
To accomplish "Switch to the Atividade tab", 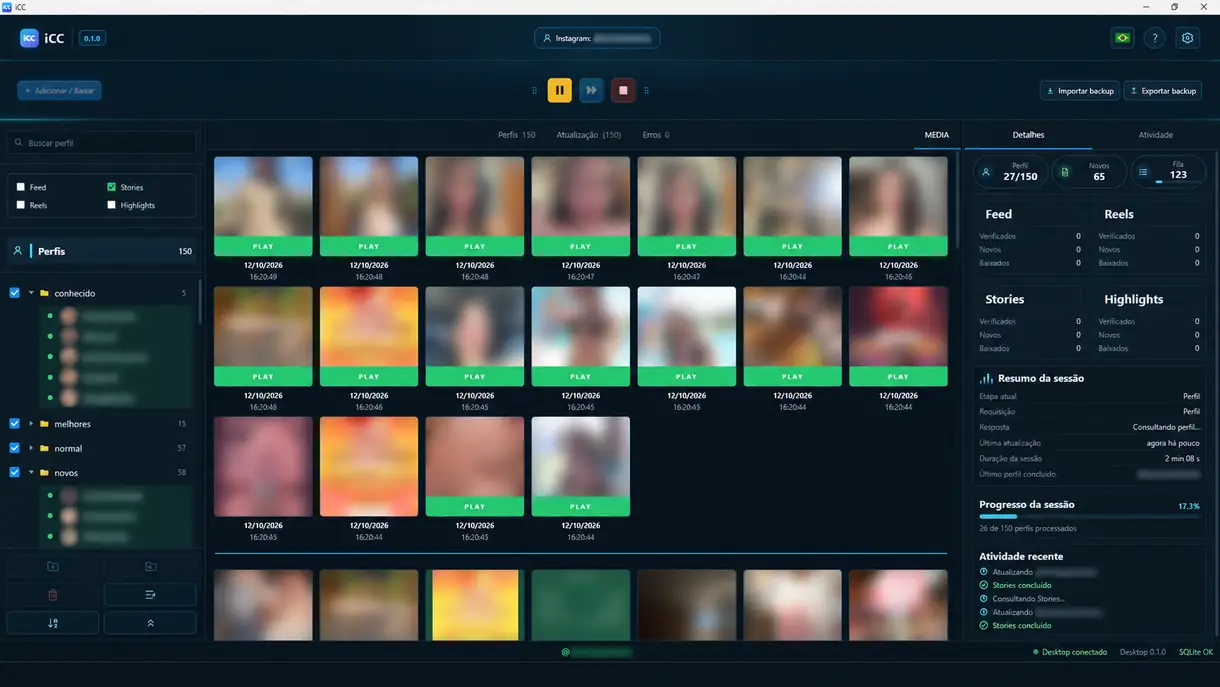I will click(1155, 135).
